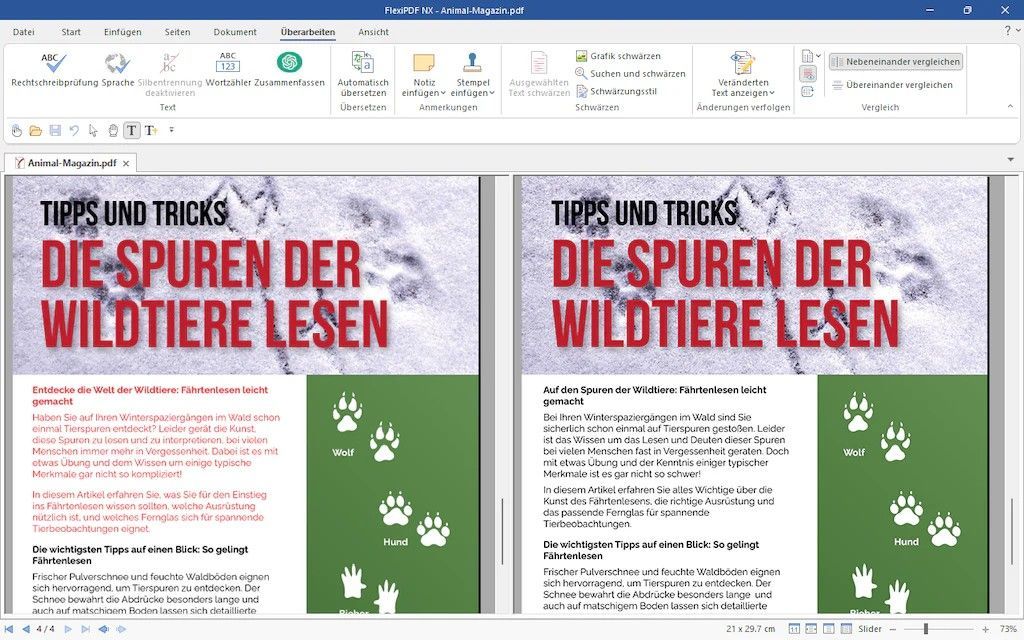1024x640 pixels.
Task: Open Schwärzungsstil settings
Action: pos(622,91)
